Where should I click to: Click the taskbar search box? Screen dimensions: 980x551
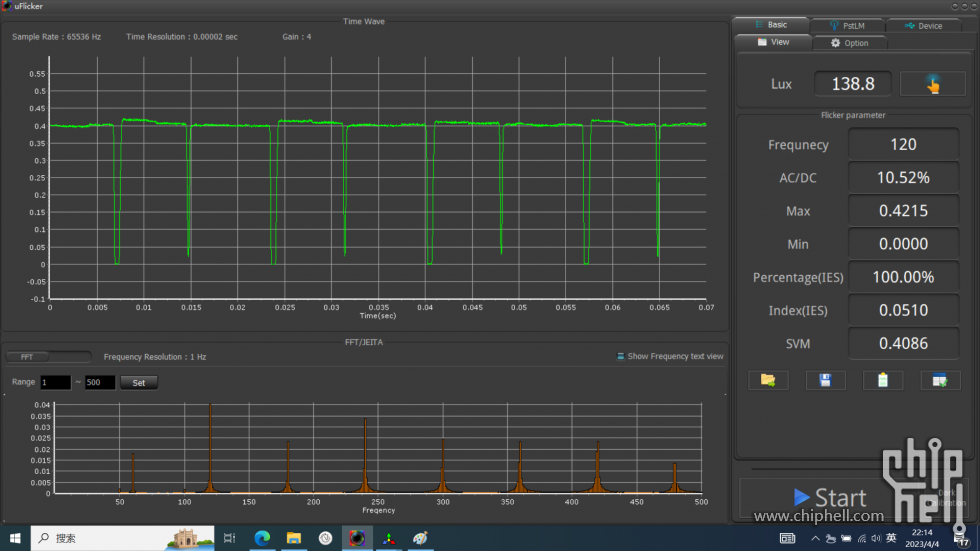click(x=122, y=538)
